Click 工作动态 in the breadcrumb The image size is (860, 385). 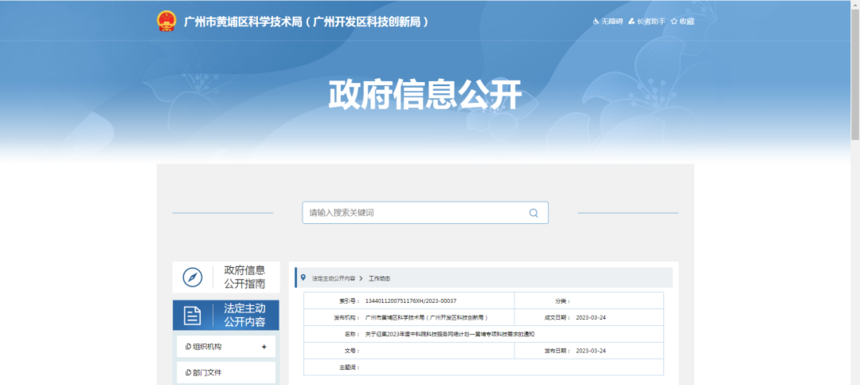click(380, 279)
